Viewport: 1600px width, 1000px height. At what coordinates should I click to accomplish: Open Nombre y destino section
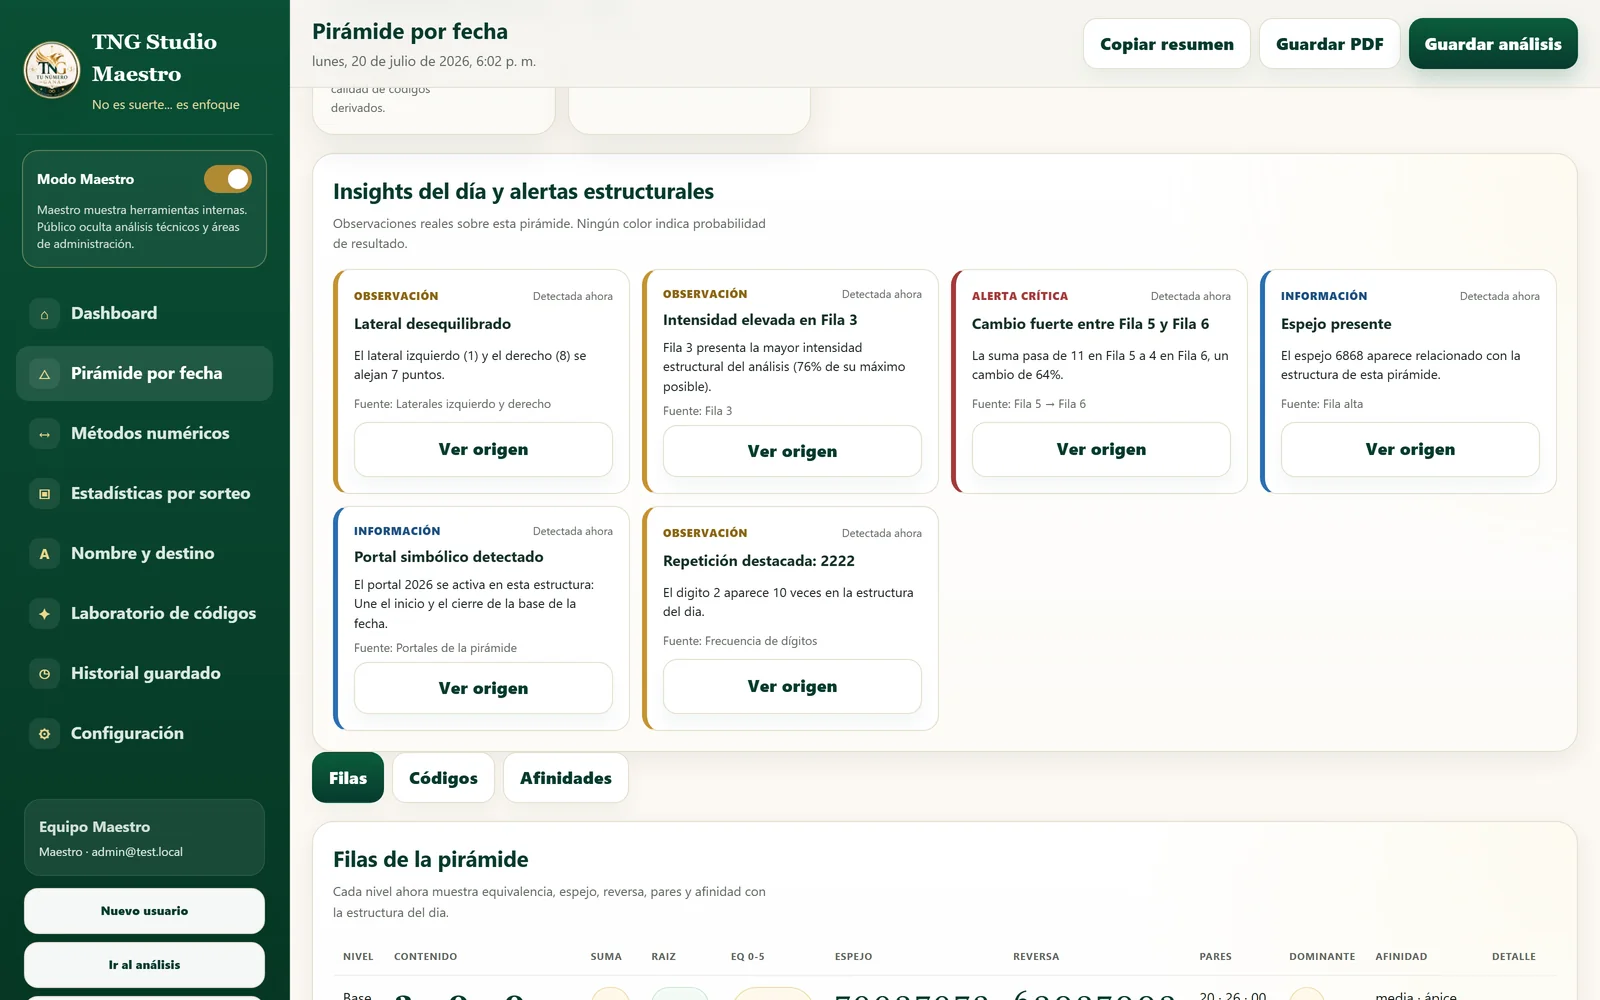(x=144, y=554)
